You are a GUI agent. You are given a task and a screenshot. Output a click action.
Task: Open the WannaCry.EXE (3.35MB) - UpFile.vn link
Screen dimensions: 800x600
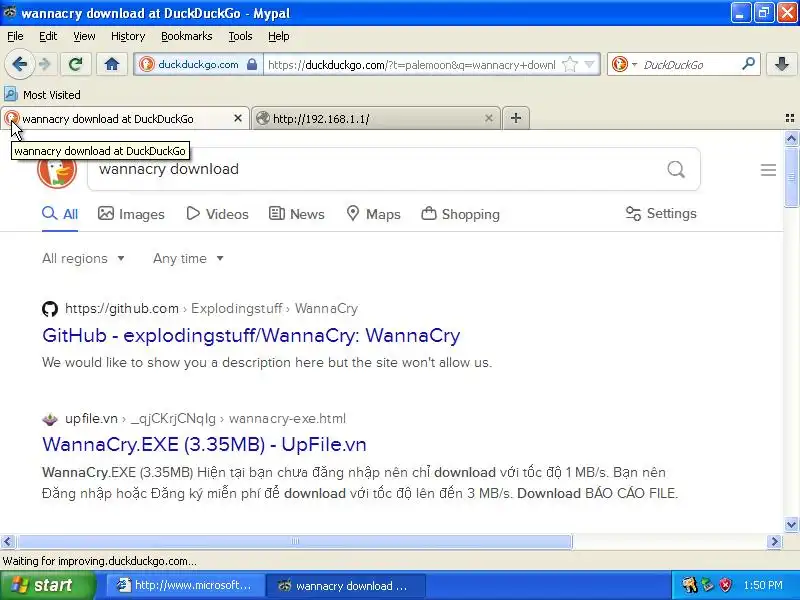pos(204,444)
